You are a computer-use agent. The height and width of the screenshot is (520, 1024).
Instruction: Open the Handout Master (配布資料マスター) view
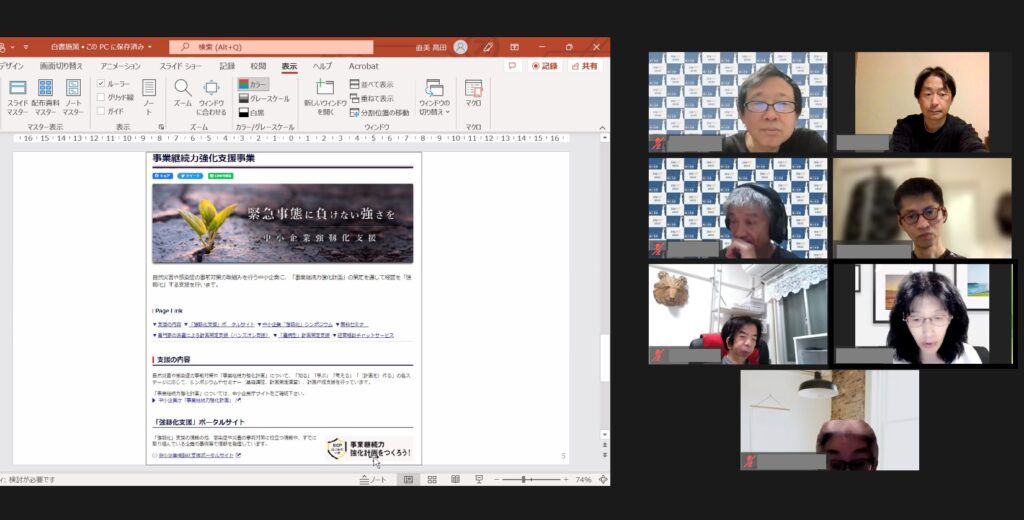tap(45, 97)
